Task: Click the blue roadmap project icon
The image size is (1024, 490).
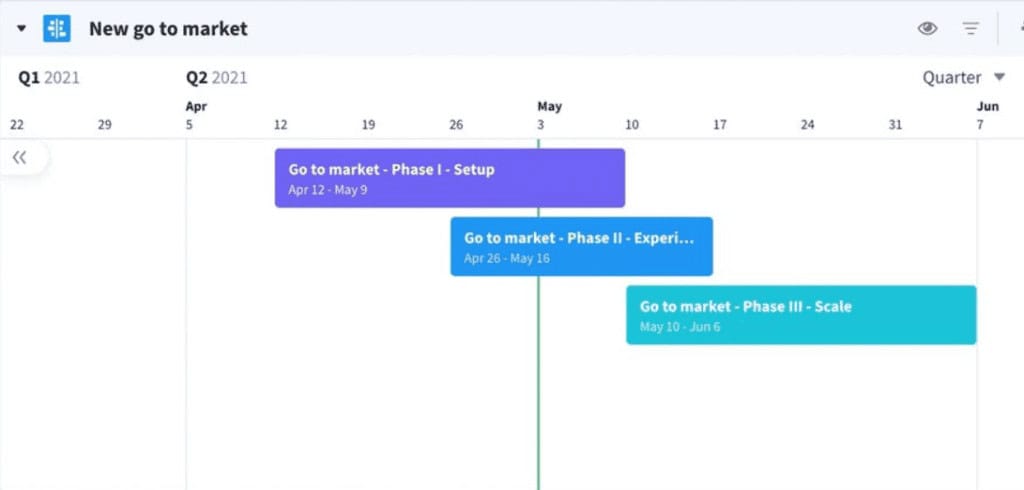Action: (57, 29)
